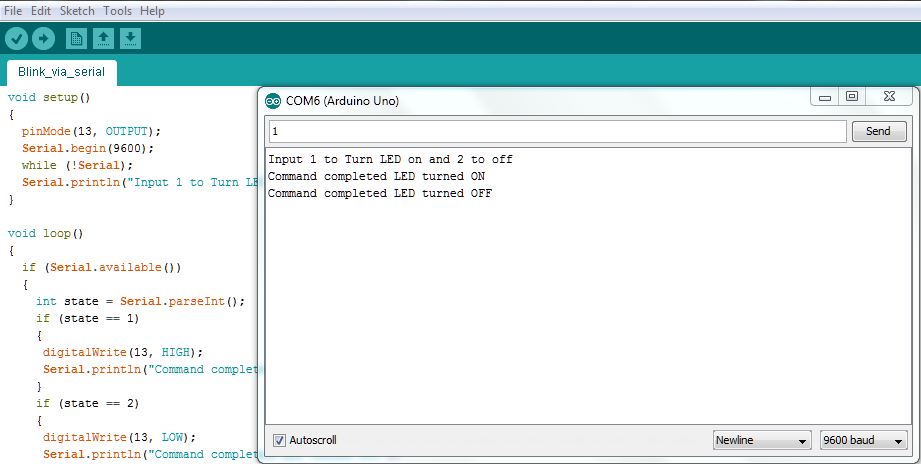Click the Arduino logo in COM6 title bar
Viewport: 921px width, 464px height.
273,101
